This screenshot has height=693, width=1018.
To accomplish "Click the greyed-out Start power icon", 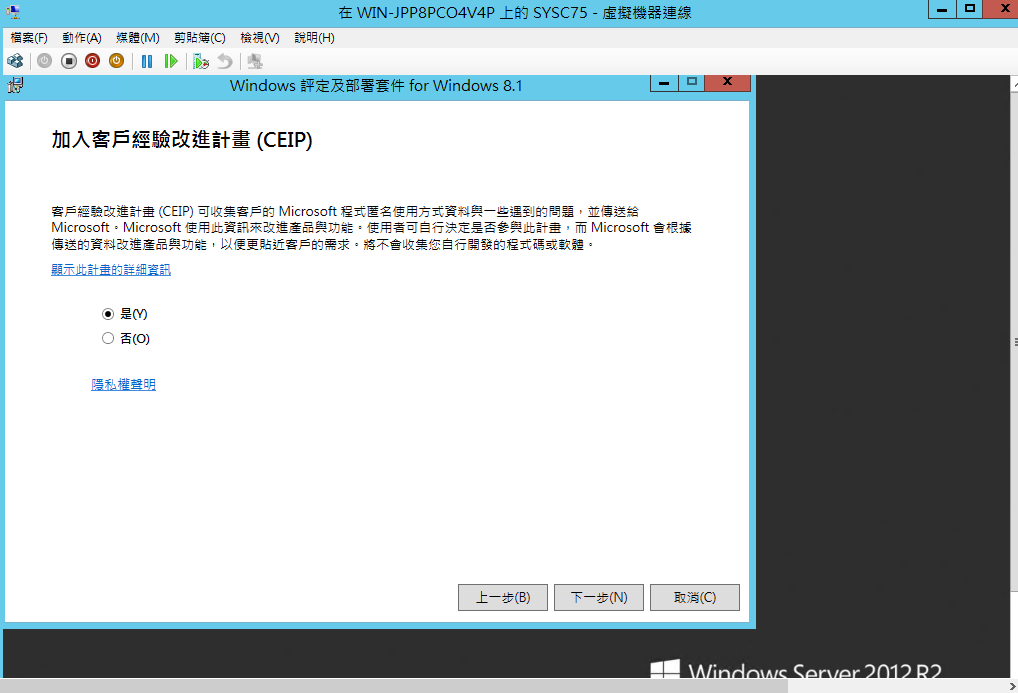I will tap(44, 61).
